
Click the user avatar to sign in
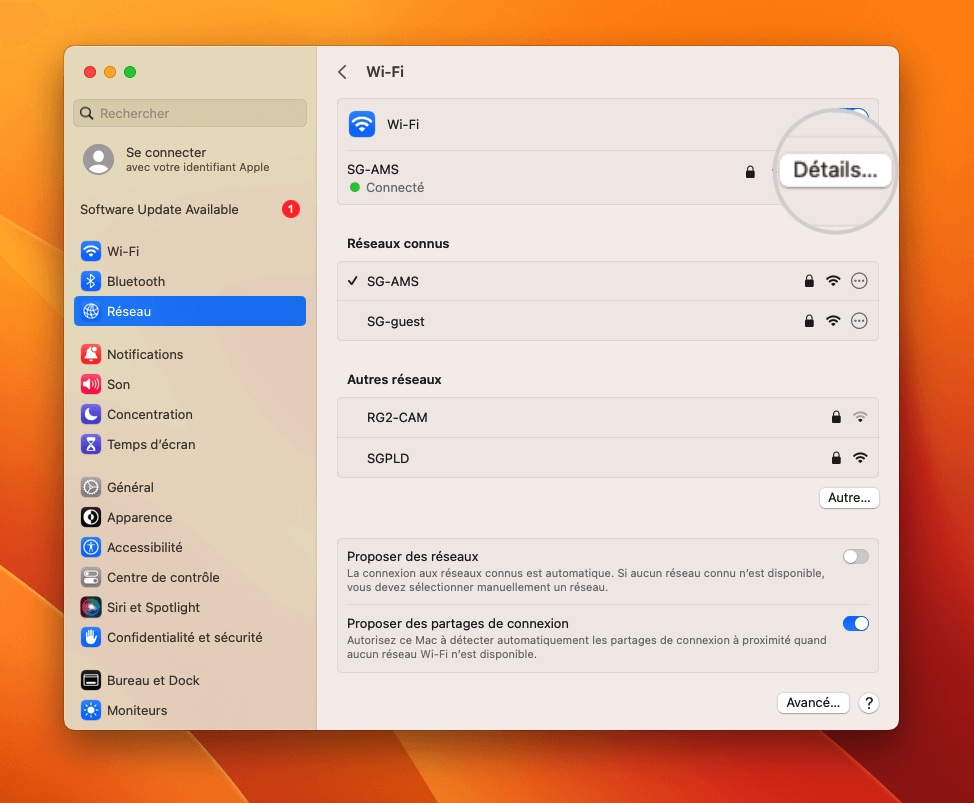[x=98, y=159]
